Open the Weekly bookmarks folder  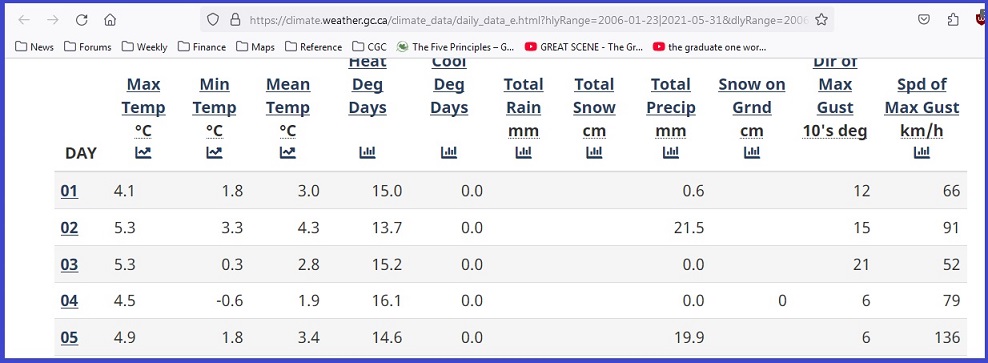tap(145, 47)
